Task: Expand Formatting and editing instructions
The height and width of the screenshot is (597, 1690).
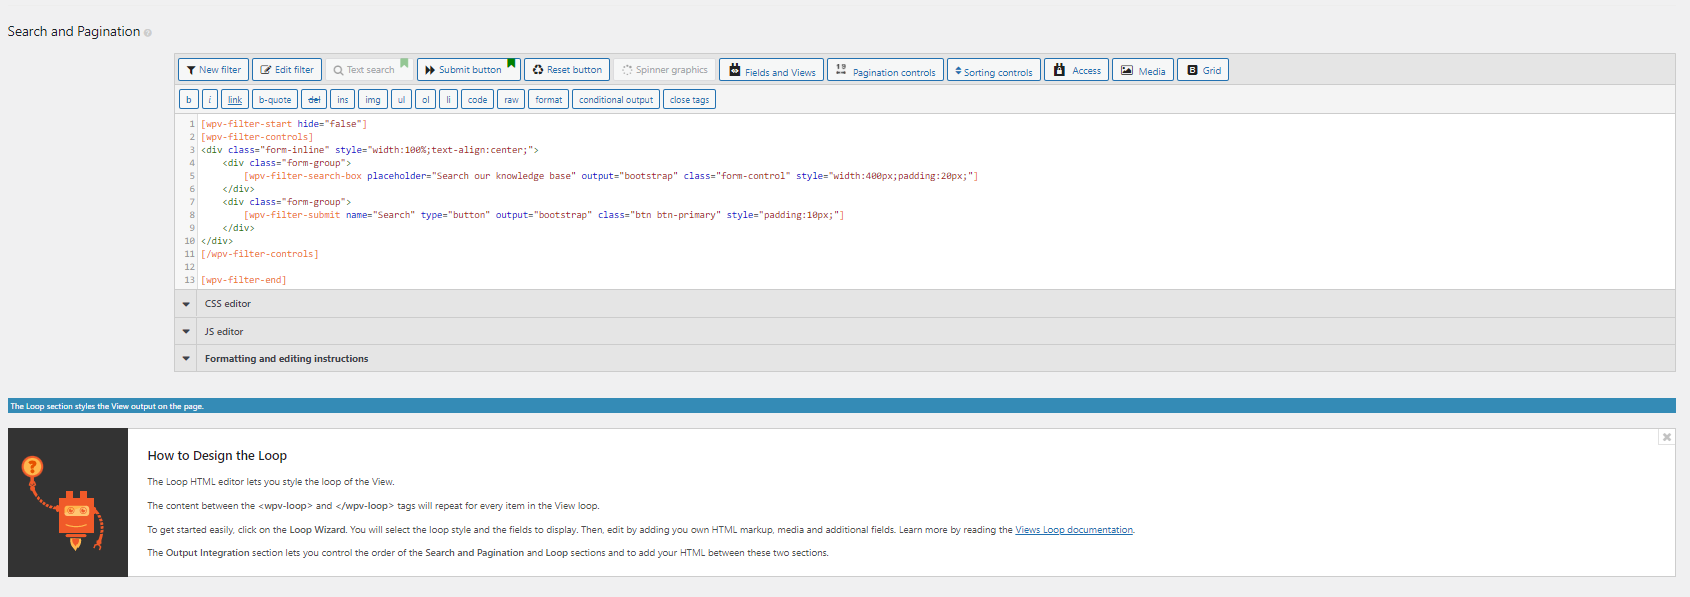Action: coord(925,358)
